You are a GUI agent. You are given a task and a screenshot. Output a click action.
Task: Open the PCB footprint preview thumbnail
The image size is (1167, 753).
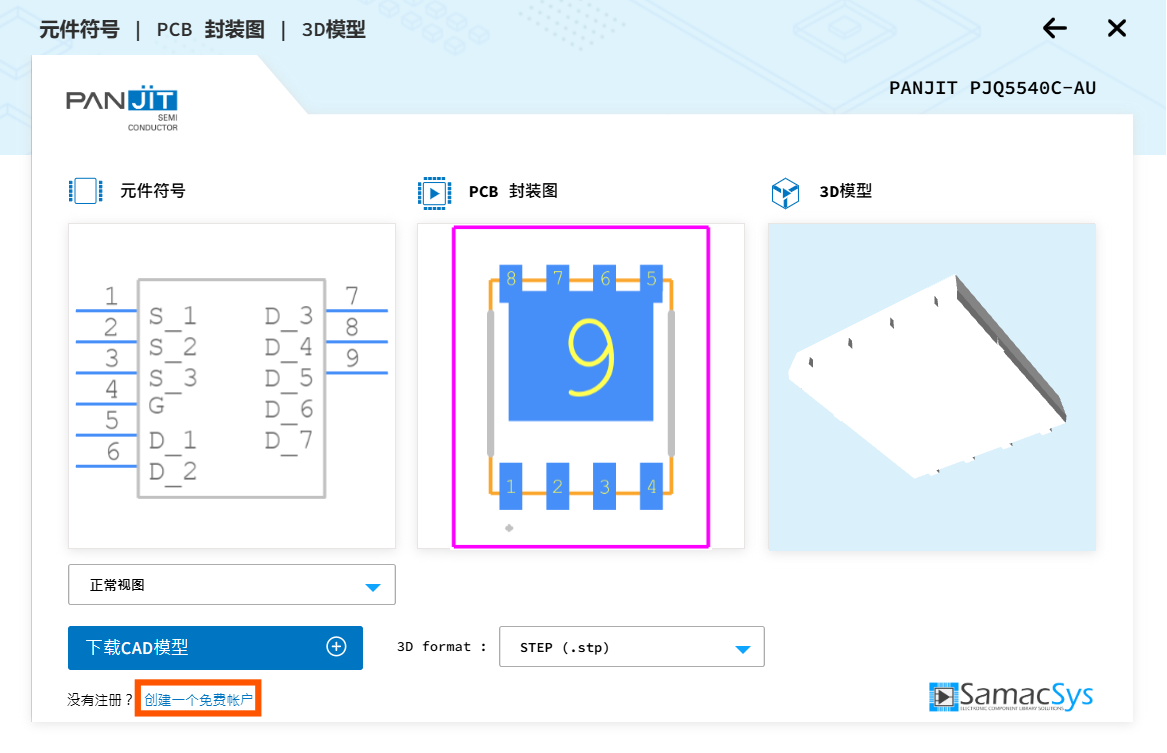(x=581, y=386)
